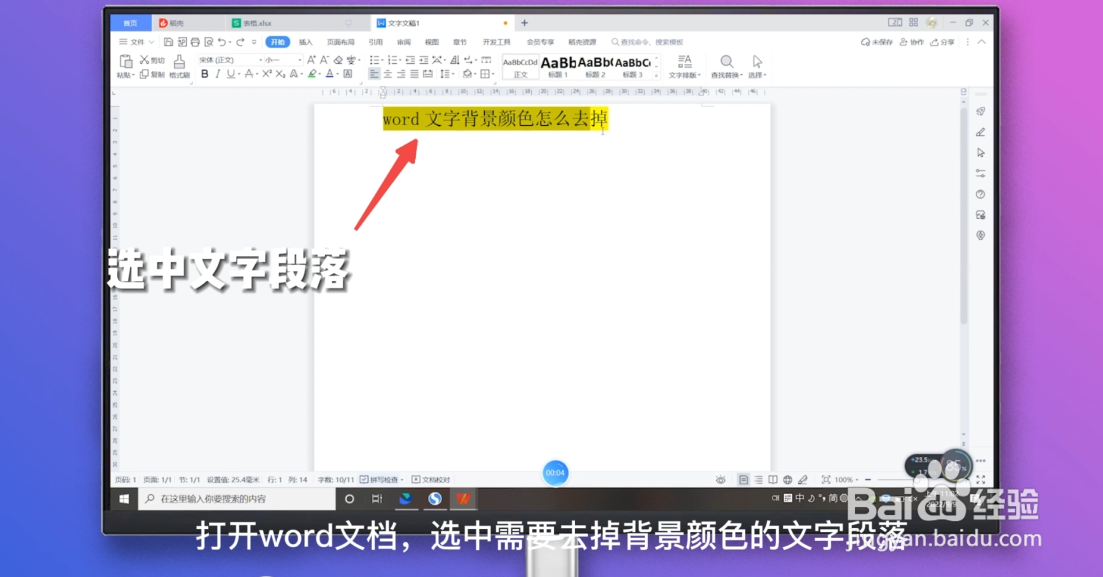Center align the paragraph
The image size is (1103, 577).
pyautogui.click(x=388, y=74)
